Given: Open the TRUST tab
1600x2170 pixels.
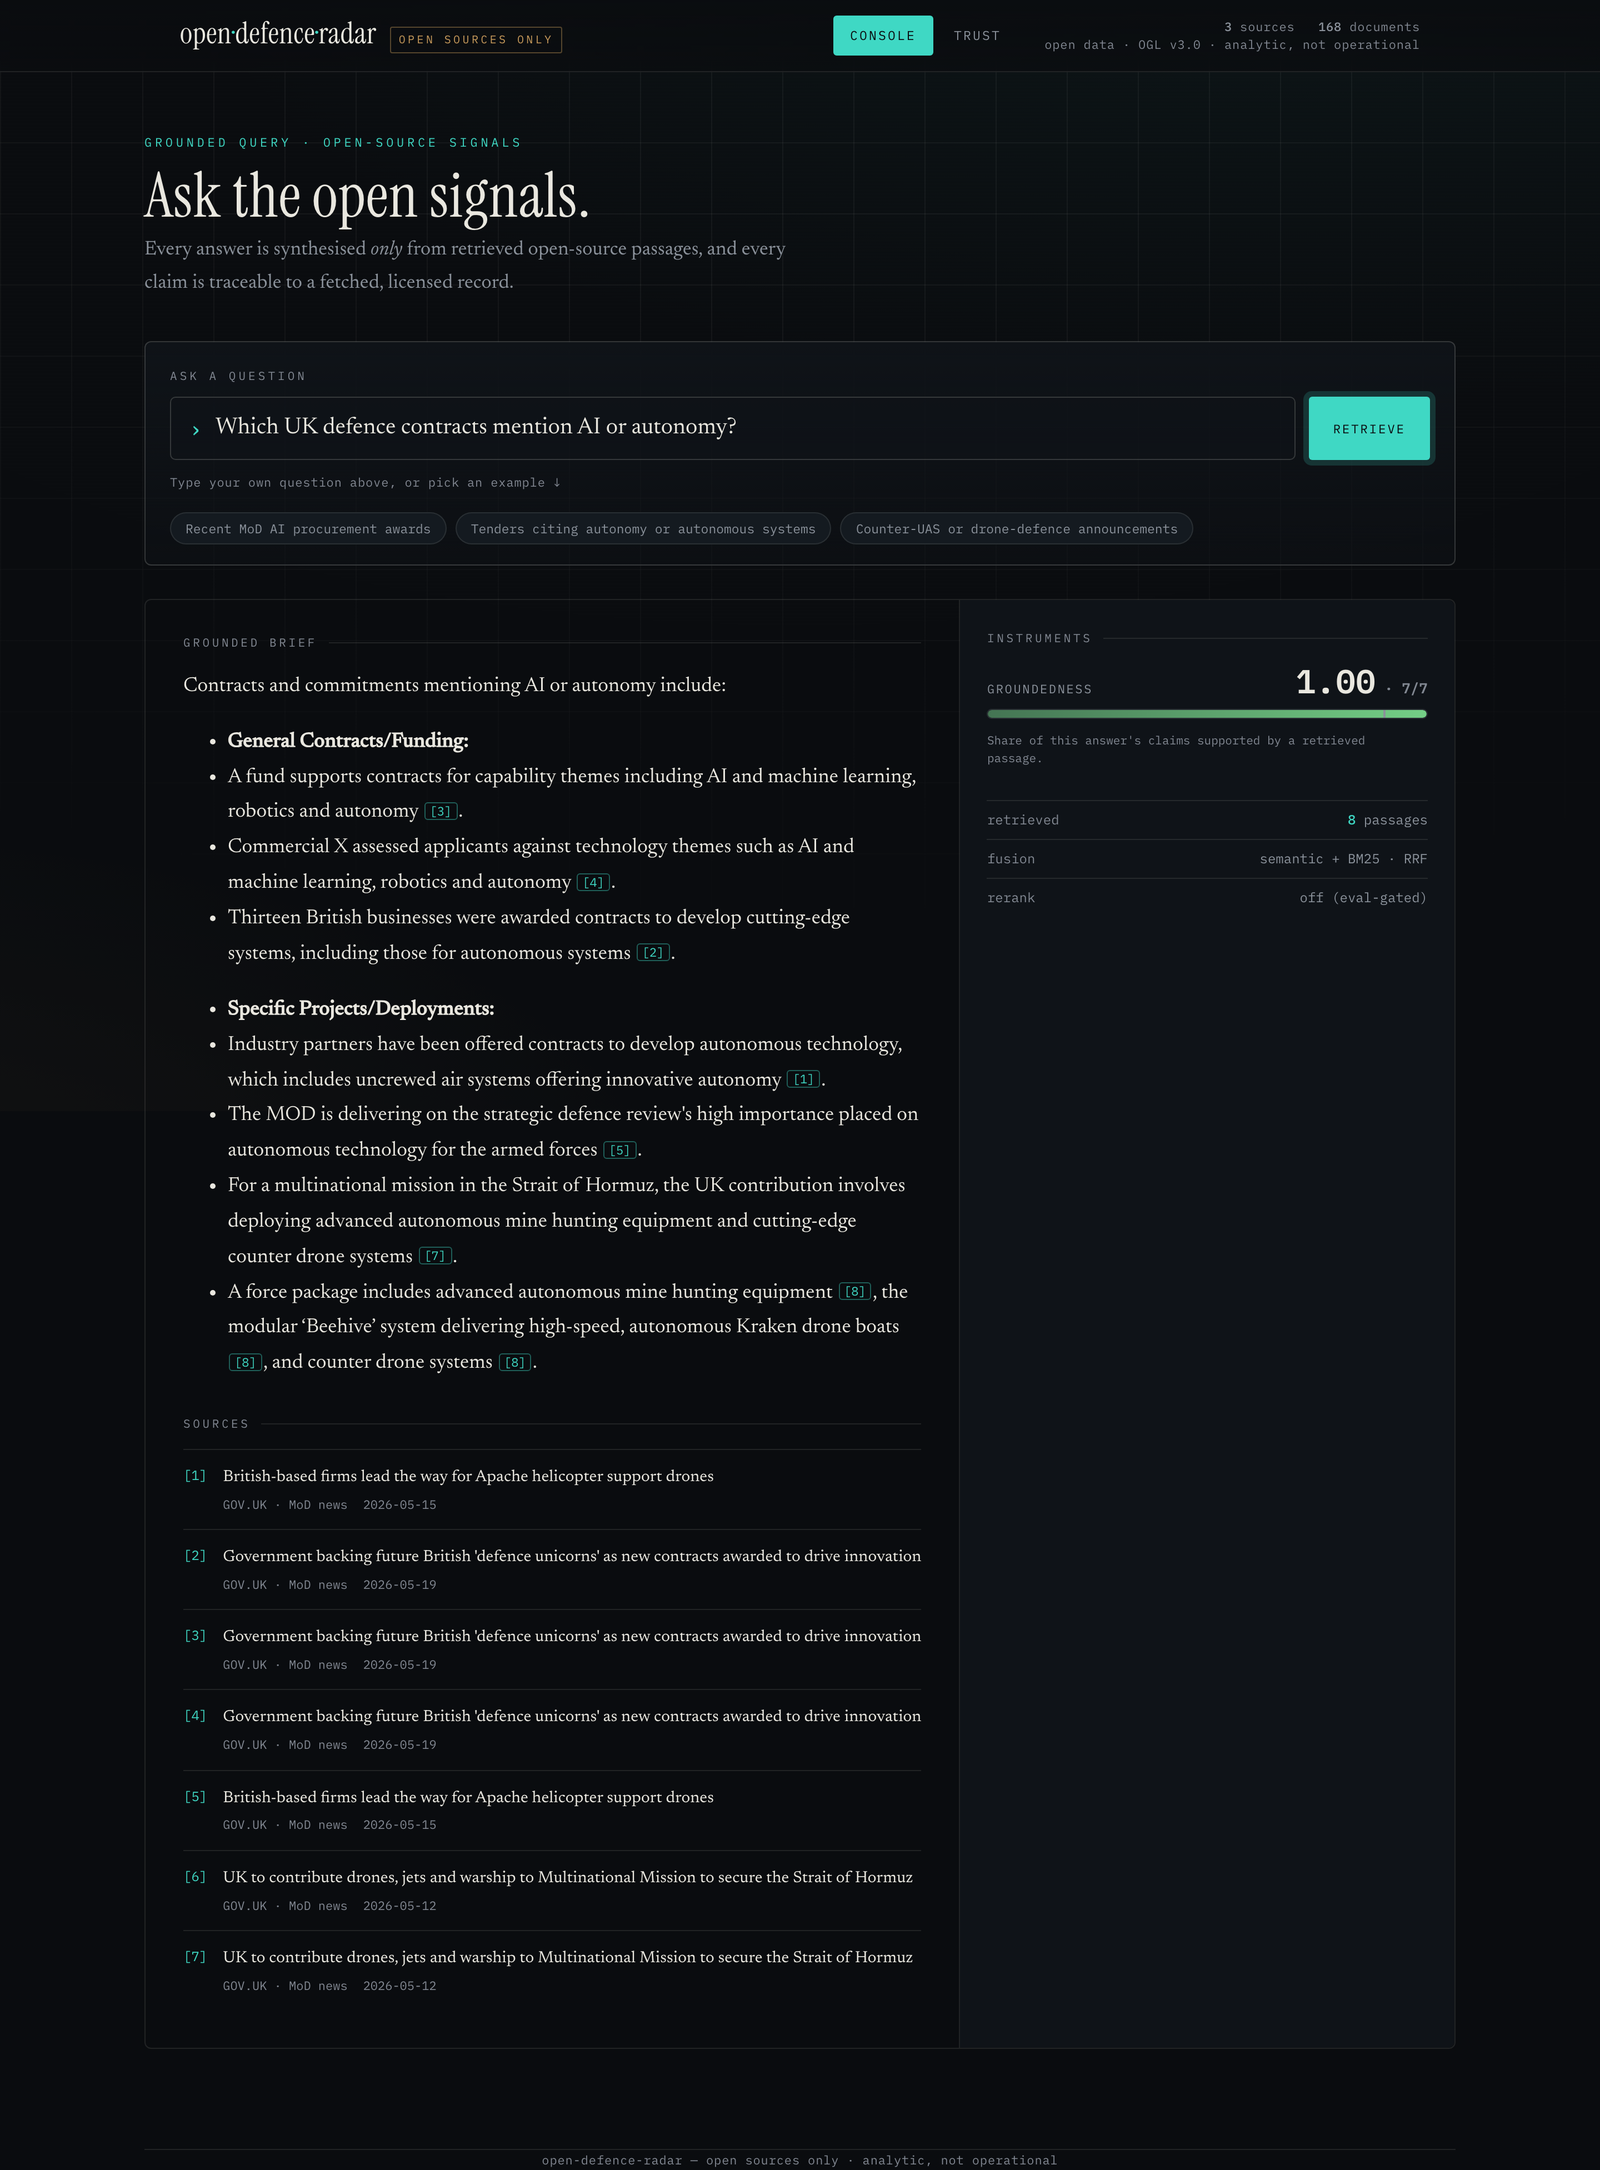Looking at the screenshot, I should 977,36.
